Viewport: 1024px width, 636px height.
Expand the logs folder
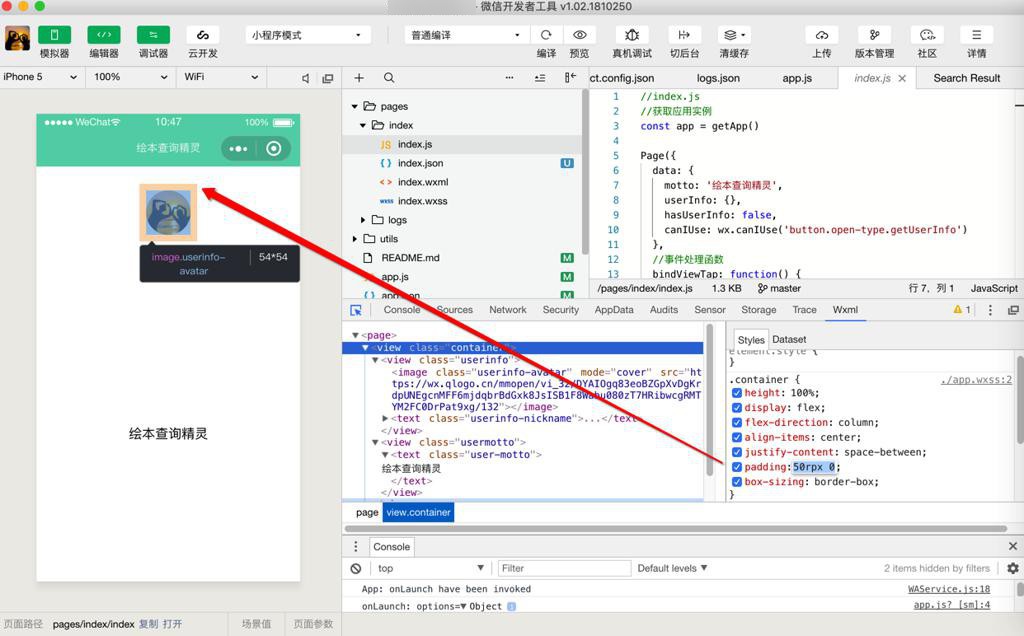[363, 220]
